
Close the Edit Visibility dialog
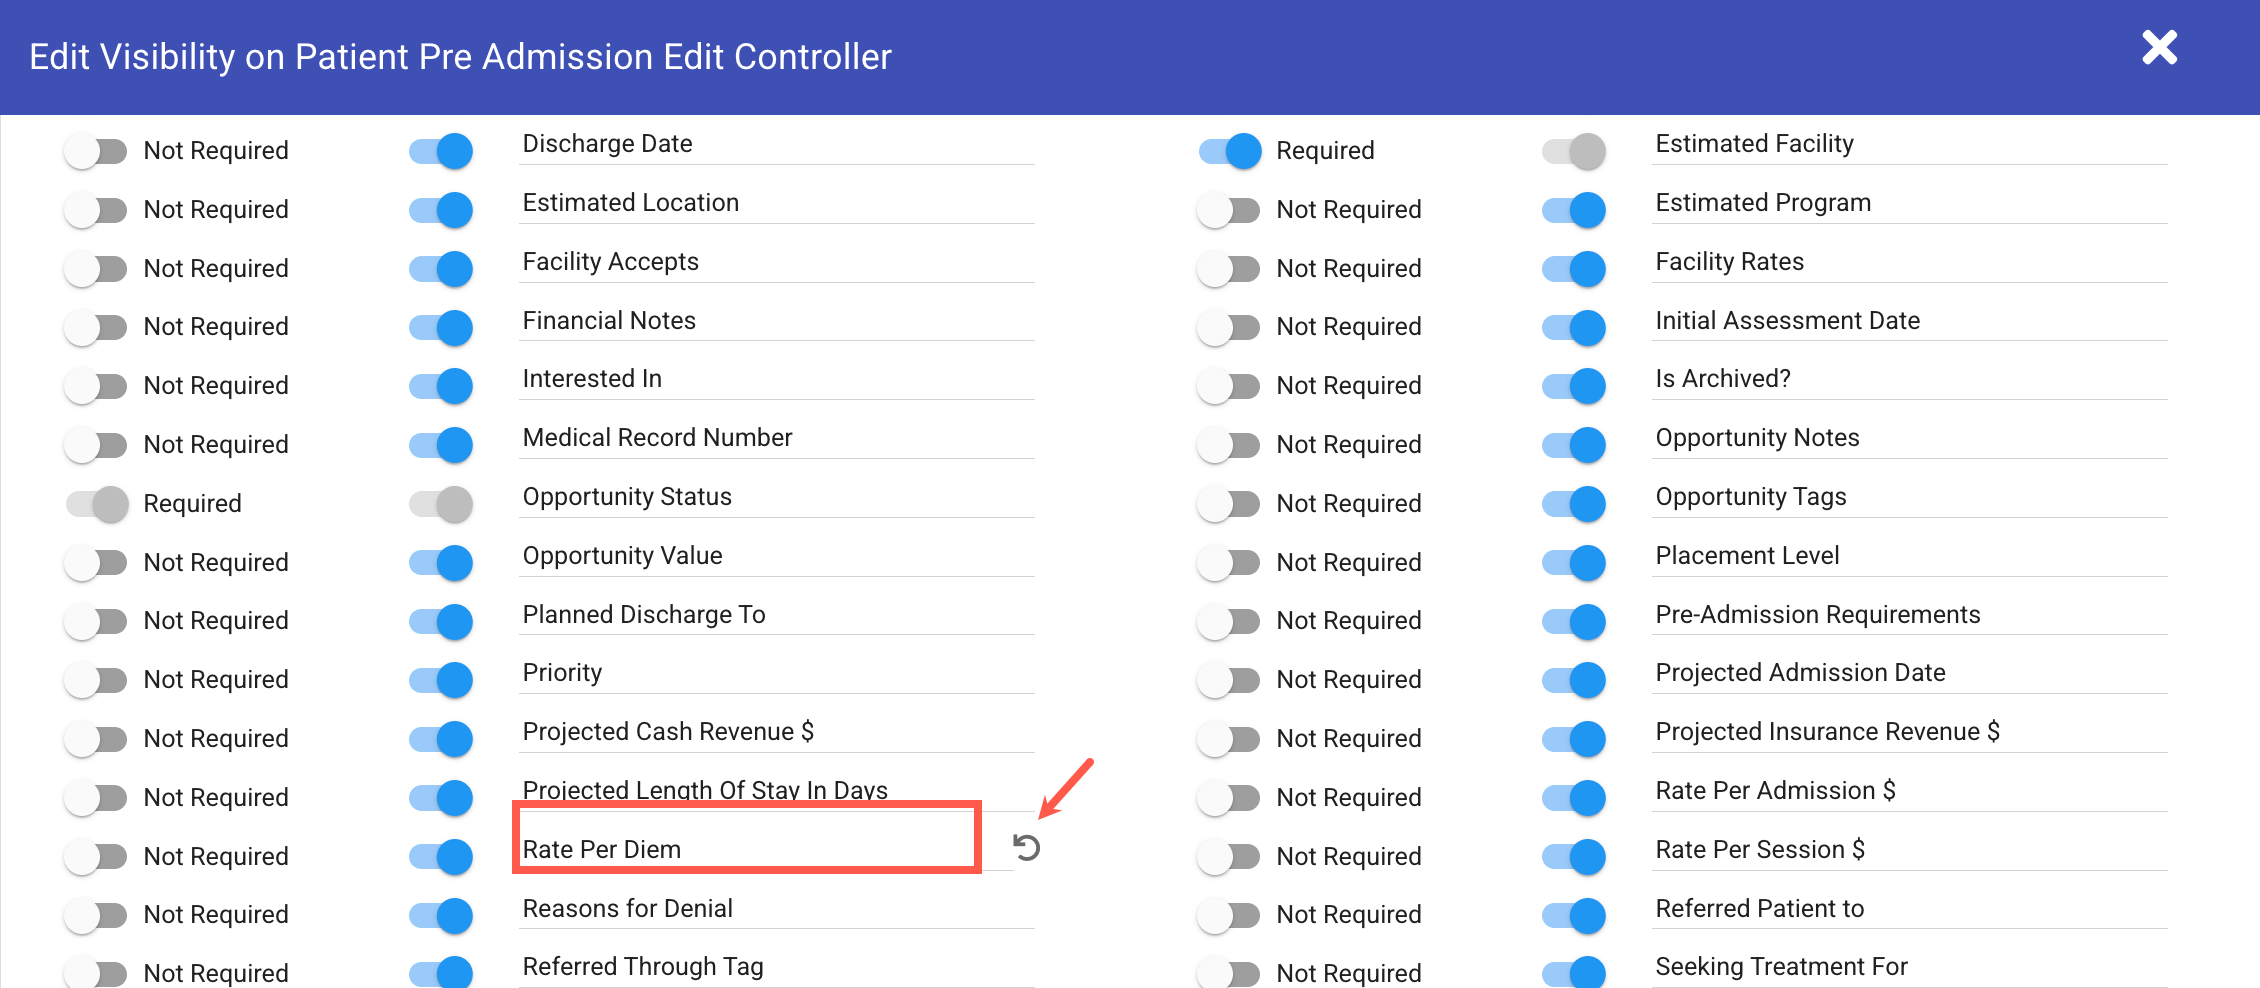pos(2159,48)
